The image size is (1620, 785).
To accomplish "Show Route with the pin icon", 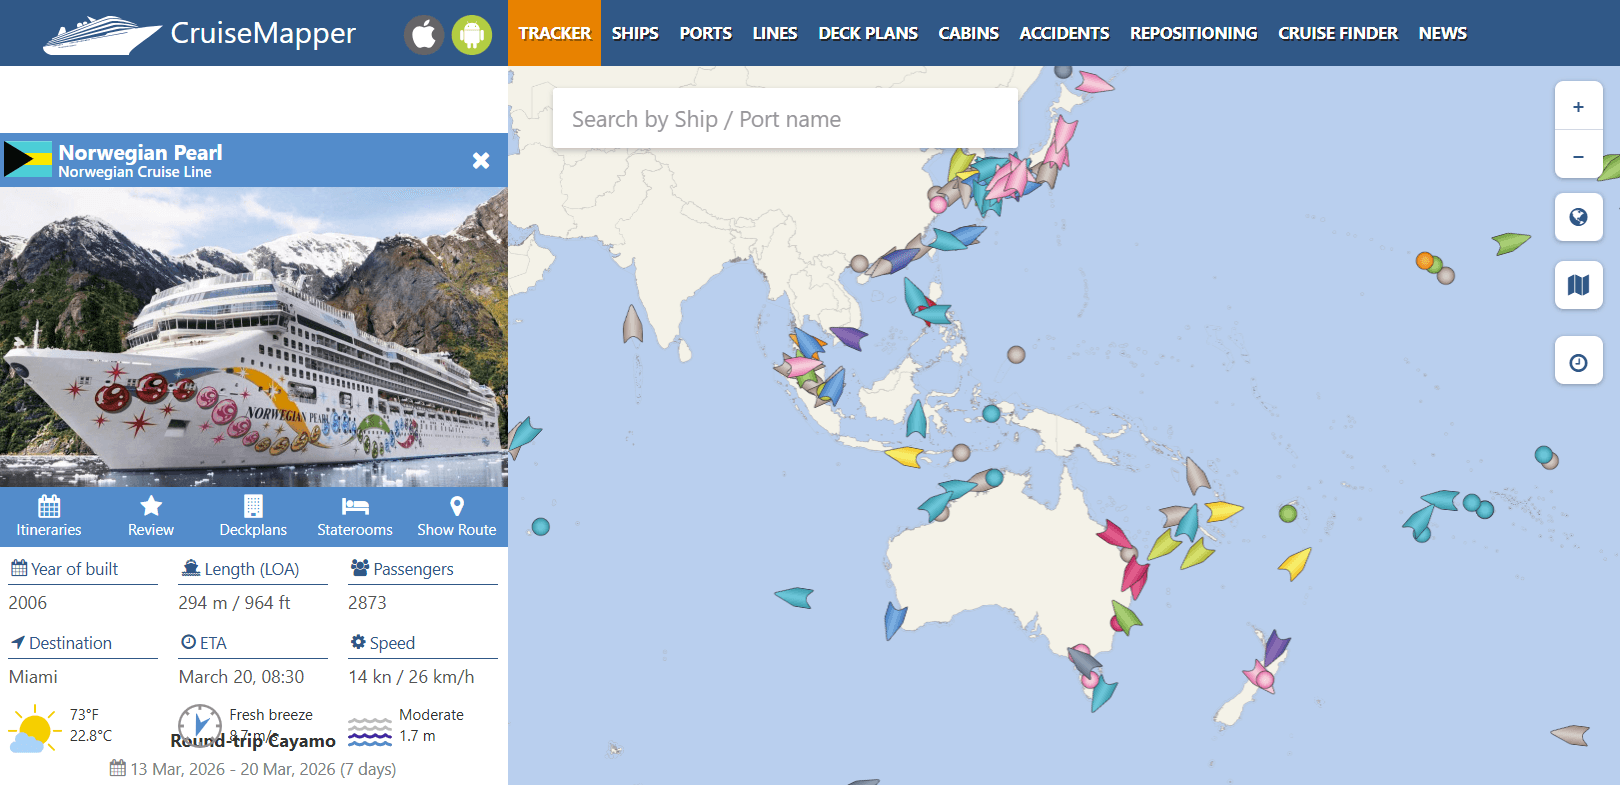I will [x=457, y=506].
